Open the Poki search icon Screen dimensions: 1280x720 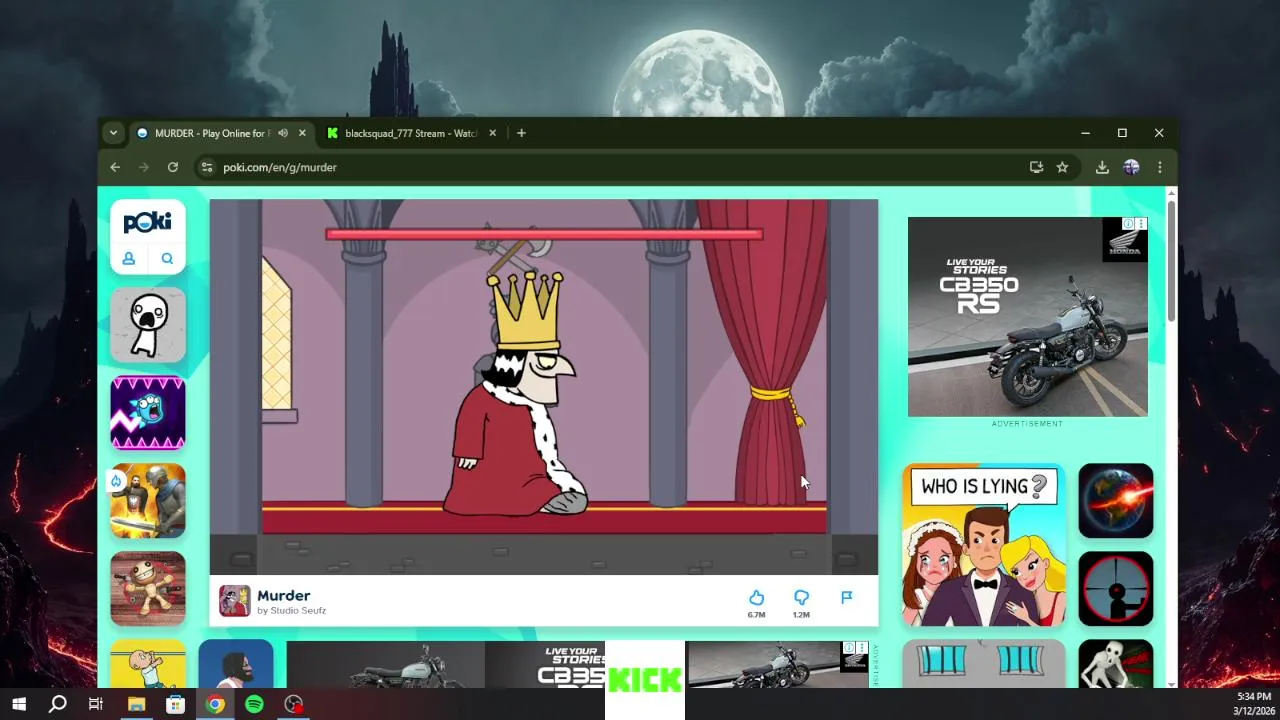click(x=167, y=259)
